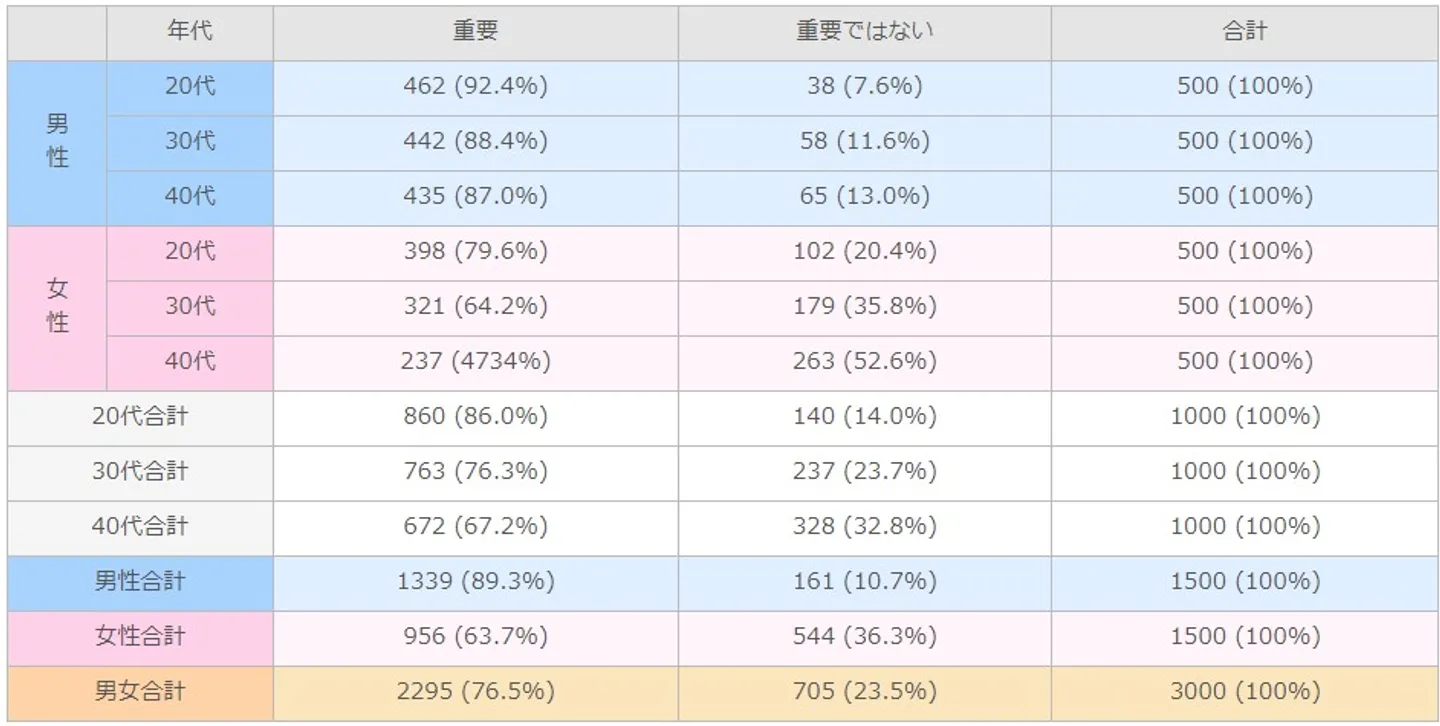Image resolution: width=1440 pixels, height=726 pixels.
Task: Click the 1339 (89.3%) cell
Action: click(x=475, y=582)
